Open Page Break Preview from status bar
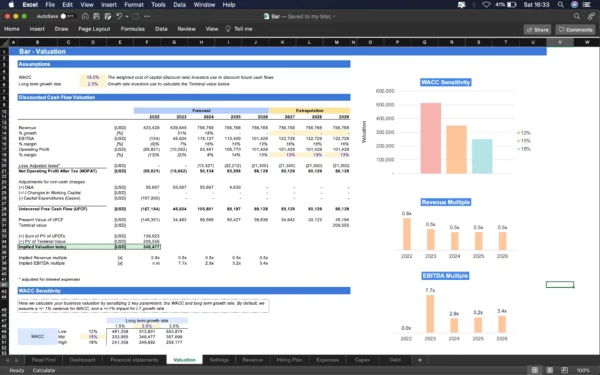 coord(564,370)
